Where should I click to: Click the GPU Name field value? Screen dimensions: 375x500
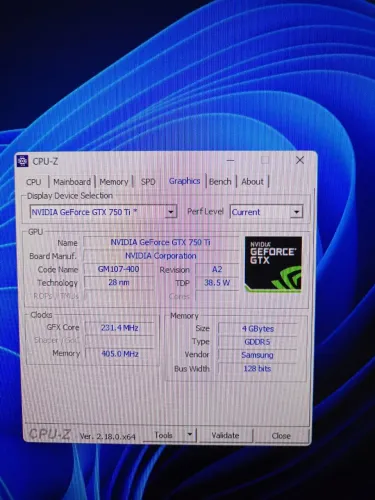(x=160, y=242)
